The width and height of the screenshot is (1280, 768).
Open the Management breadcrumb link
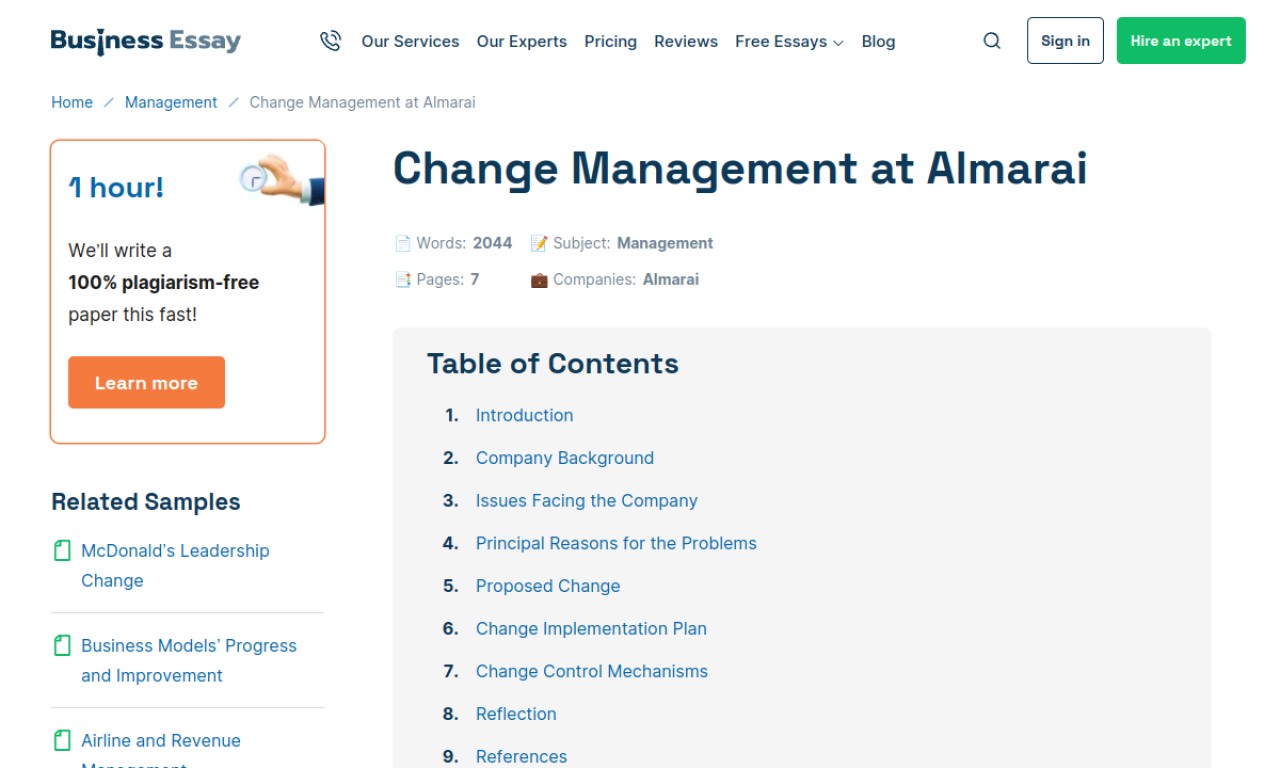[171, 102]
